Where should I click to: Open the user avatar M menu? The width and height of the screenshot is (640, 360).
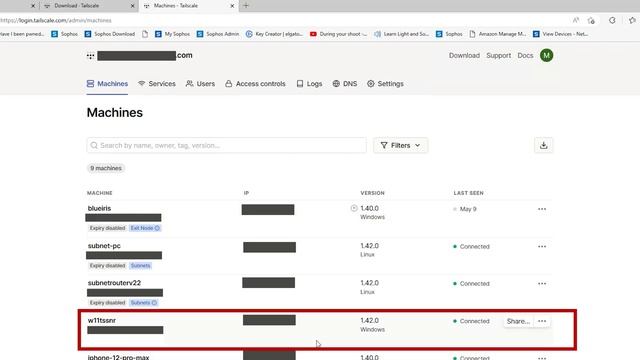pyautogui.click(x=546, y=55)
